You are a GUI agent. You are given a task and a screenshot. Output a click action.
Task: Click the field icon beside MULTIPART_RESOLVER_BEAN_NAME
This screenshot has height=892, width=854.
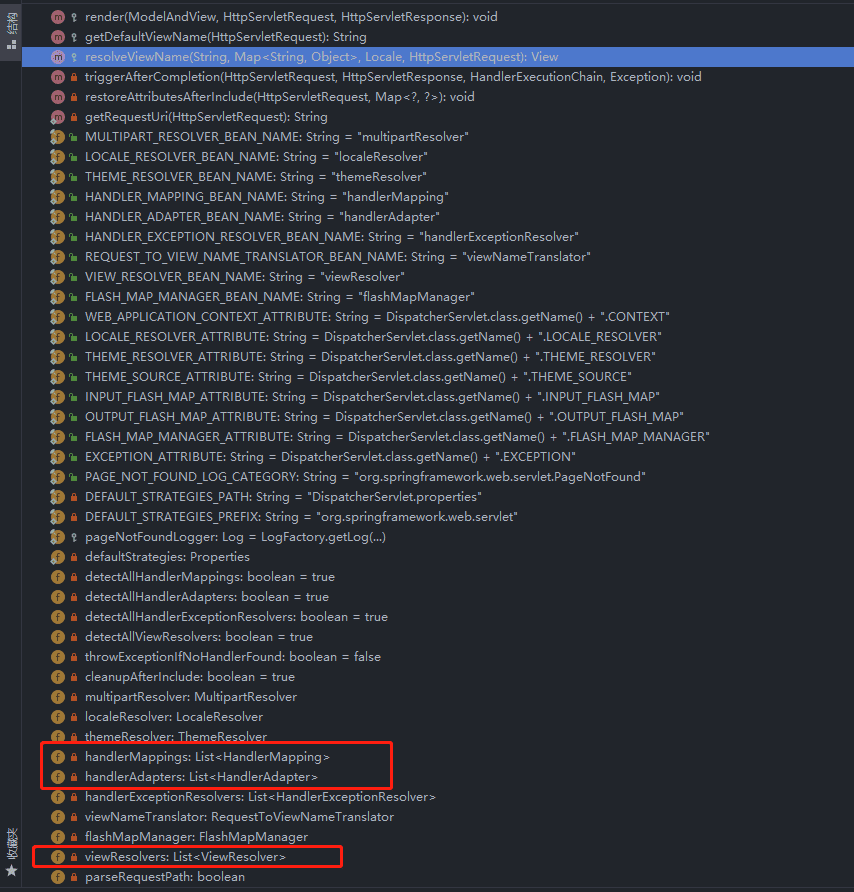pyautogui.click(x=58, y=137)
